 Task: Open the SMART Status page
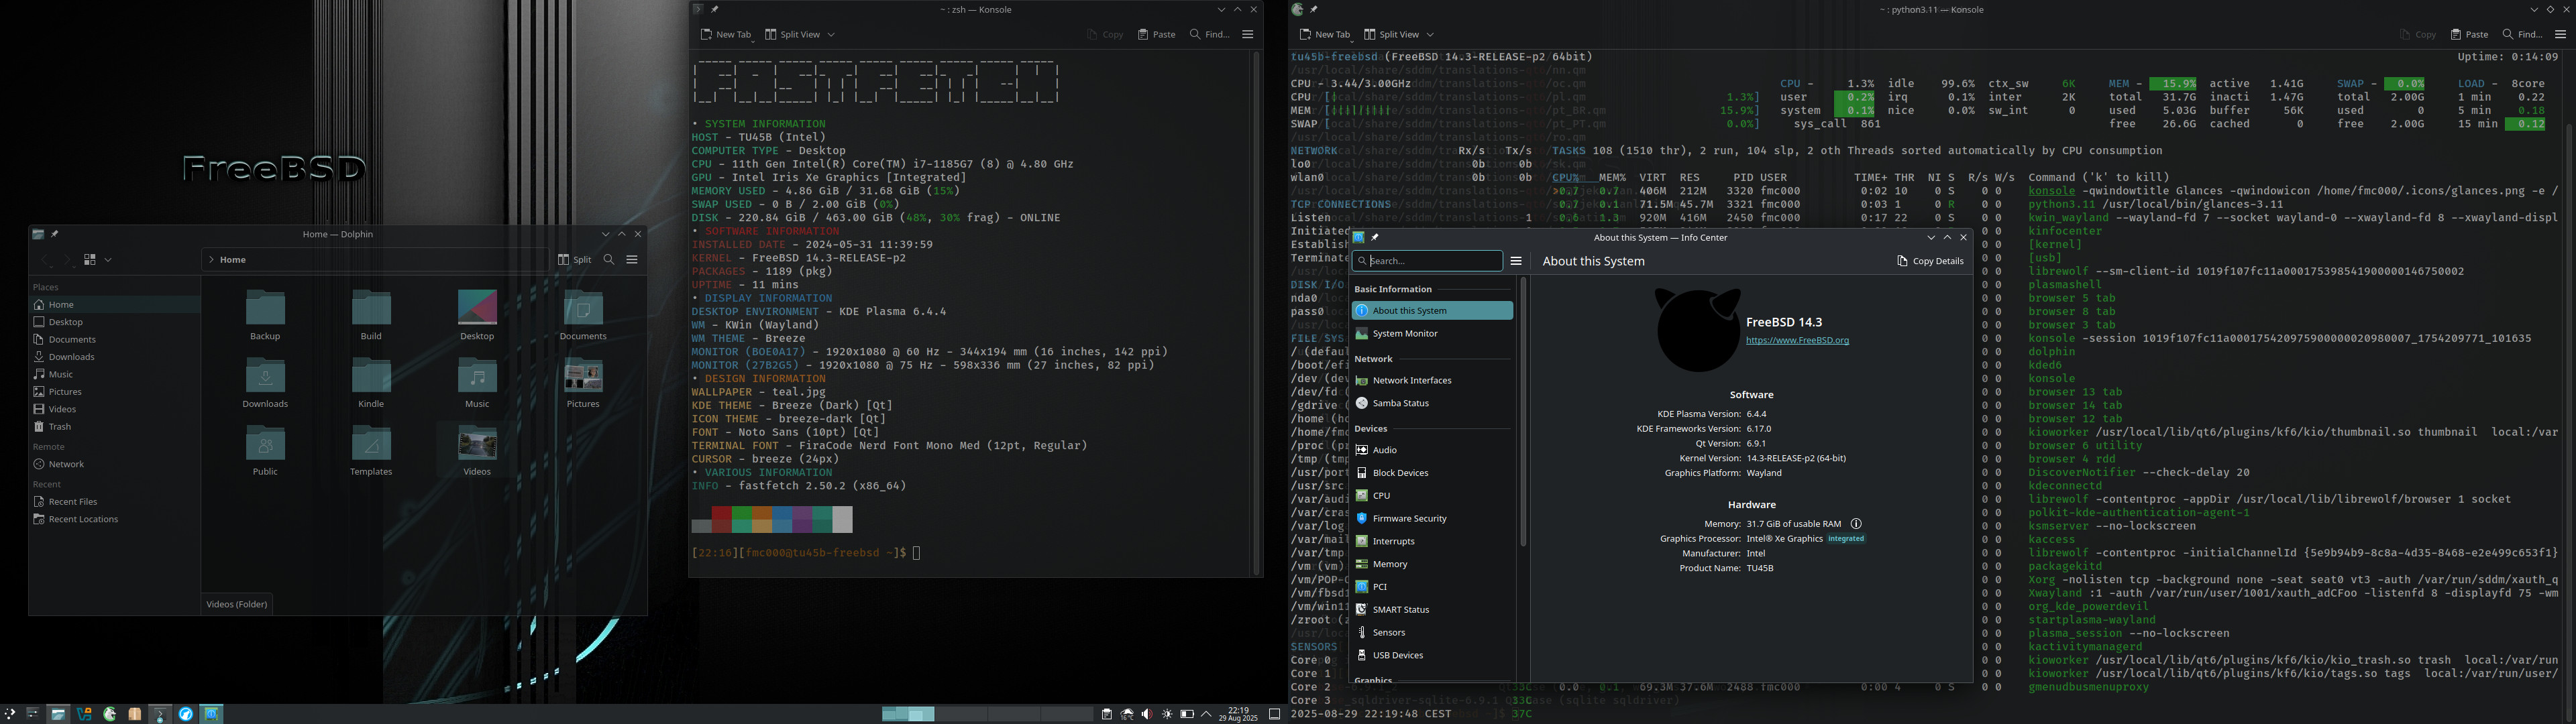(x=1400, y=609)
